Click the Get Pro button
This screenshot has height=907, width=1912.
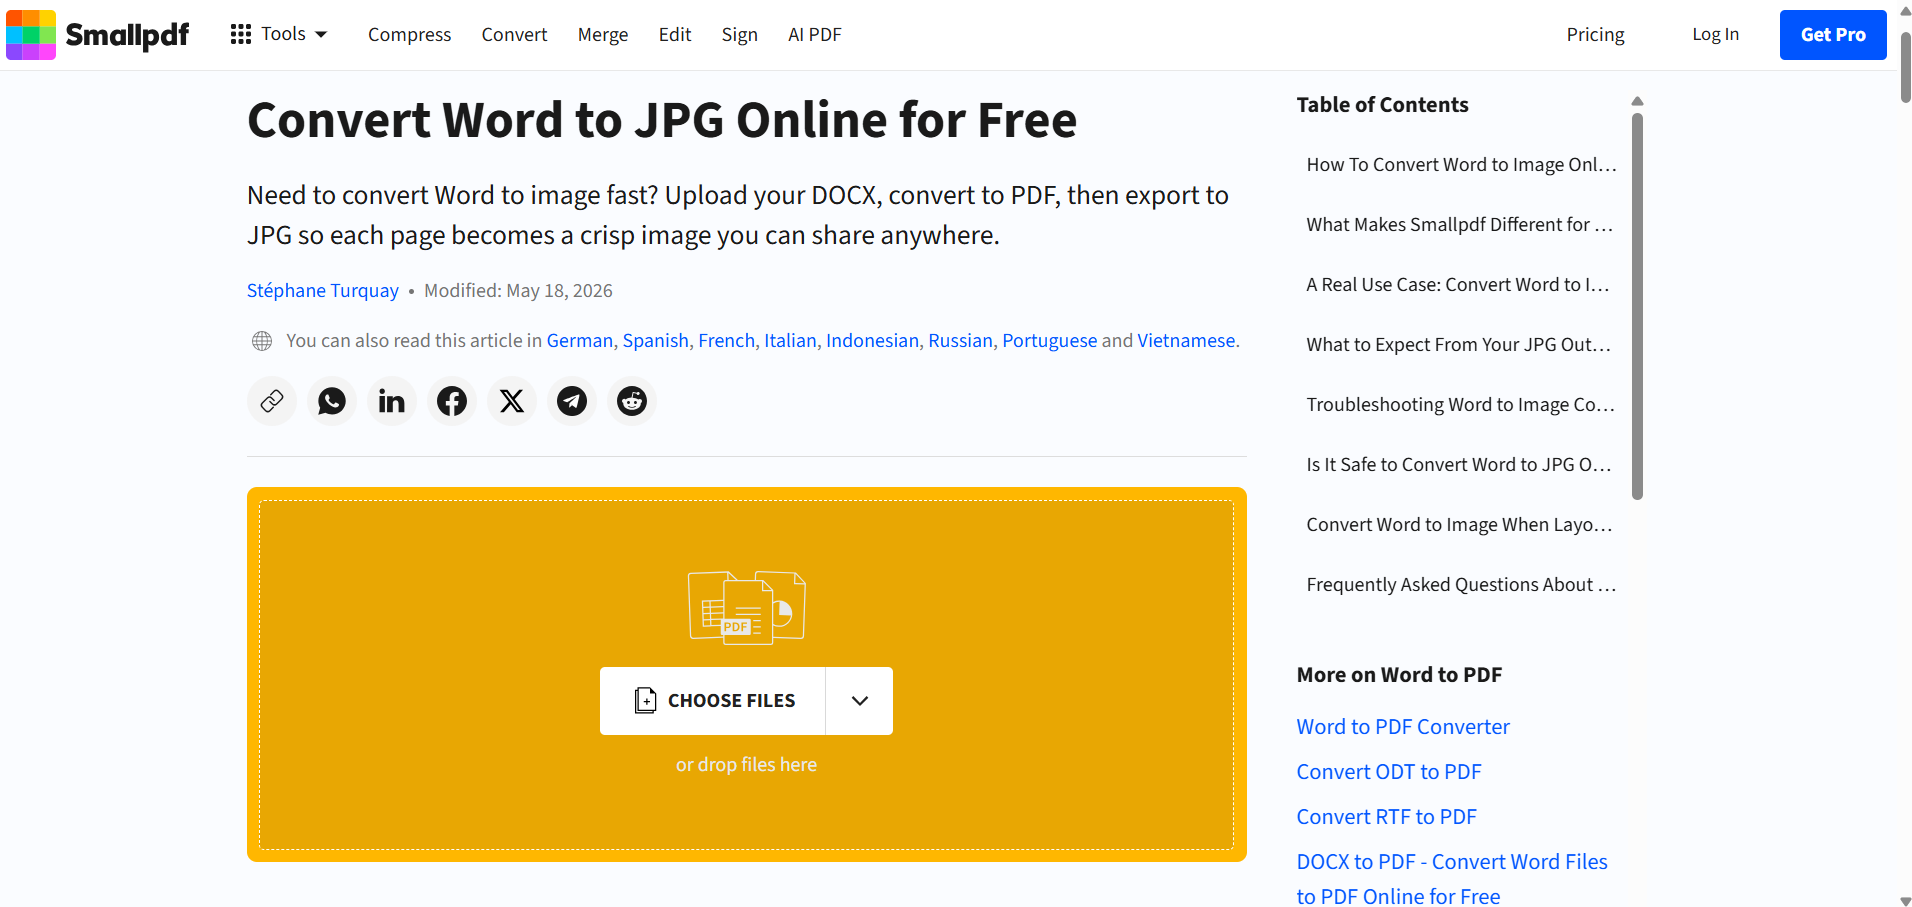click(1833, 35)
